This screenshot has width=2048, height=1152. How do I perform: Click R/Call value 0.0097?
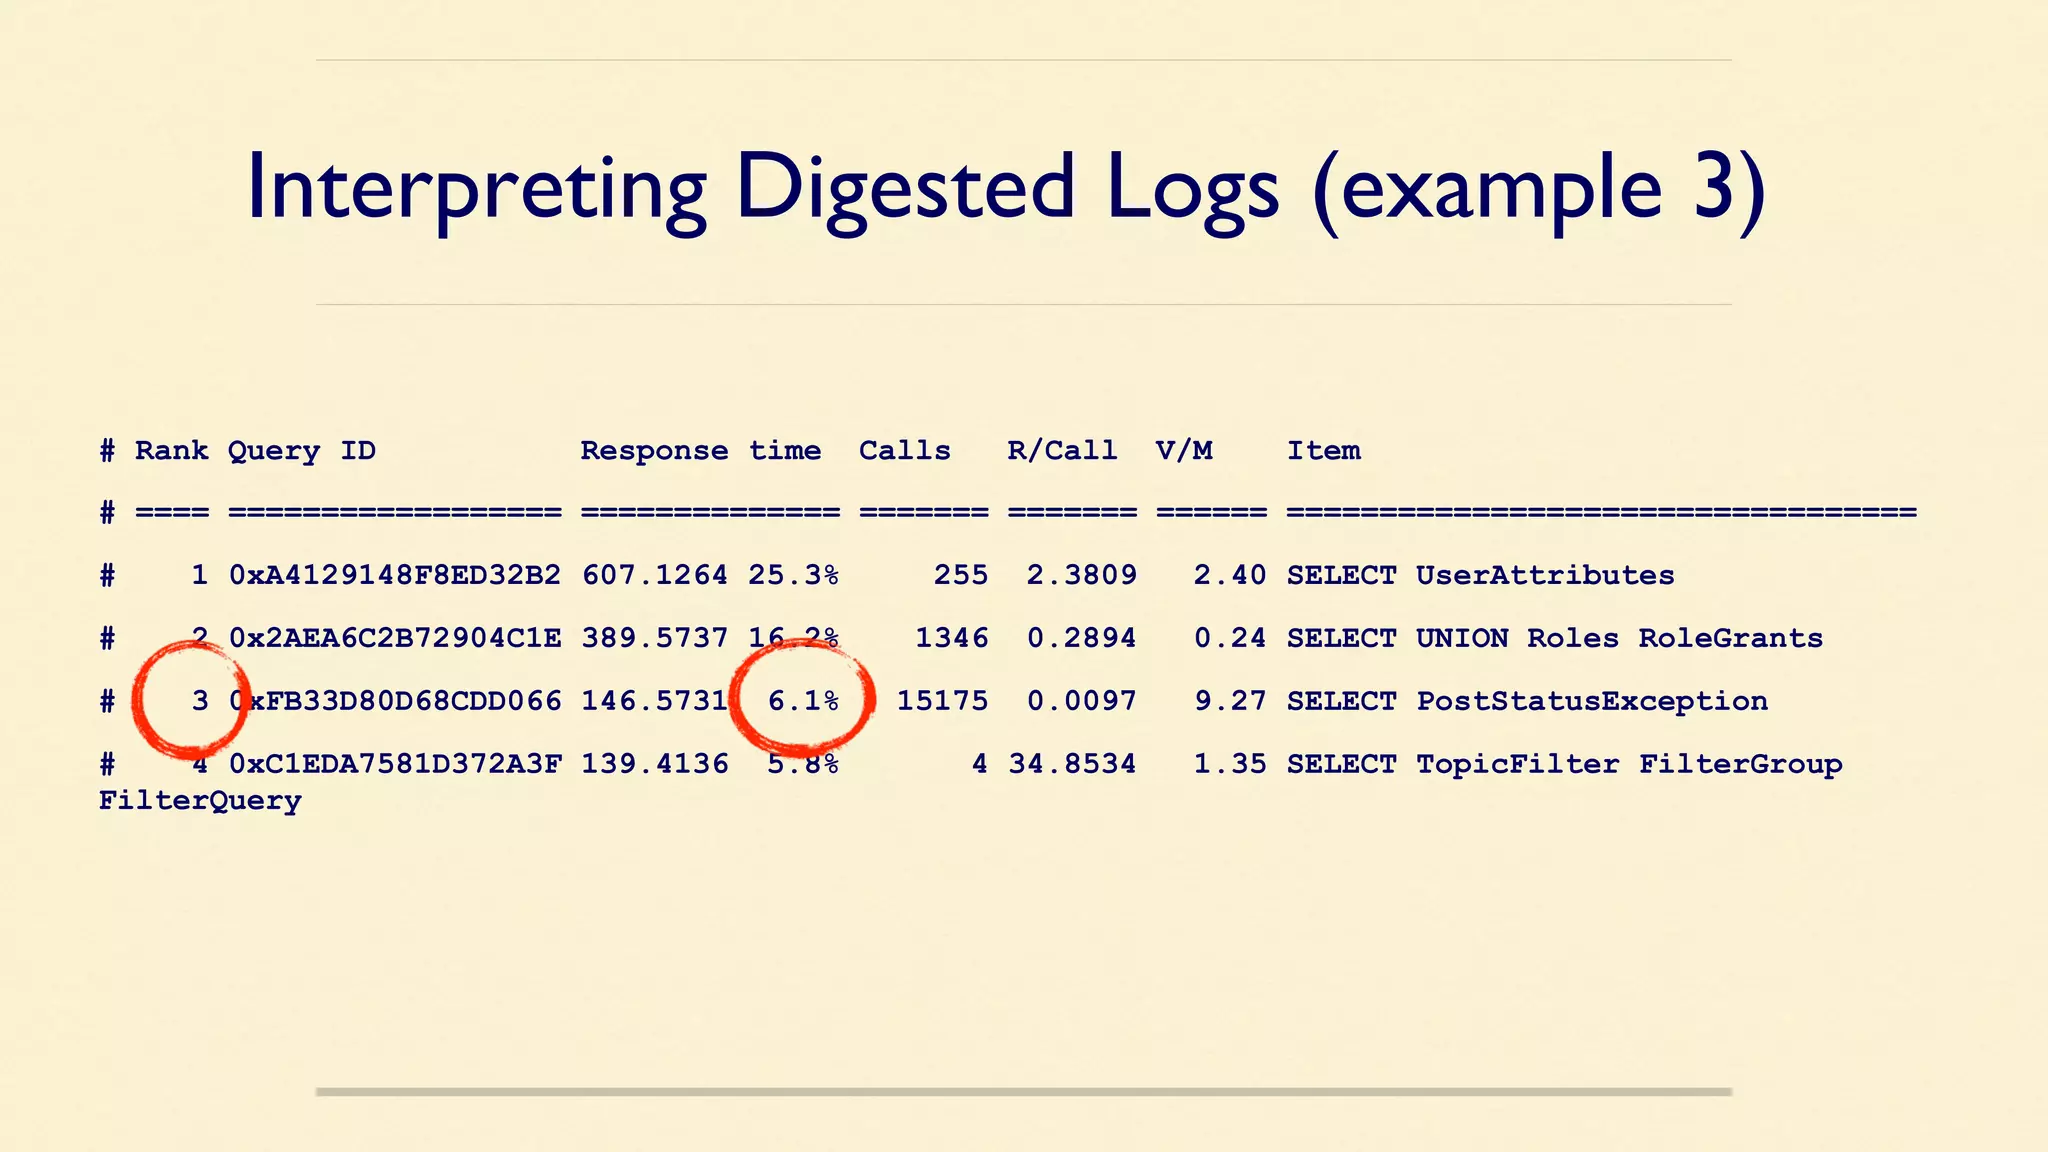click(1082, 701)
